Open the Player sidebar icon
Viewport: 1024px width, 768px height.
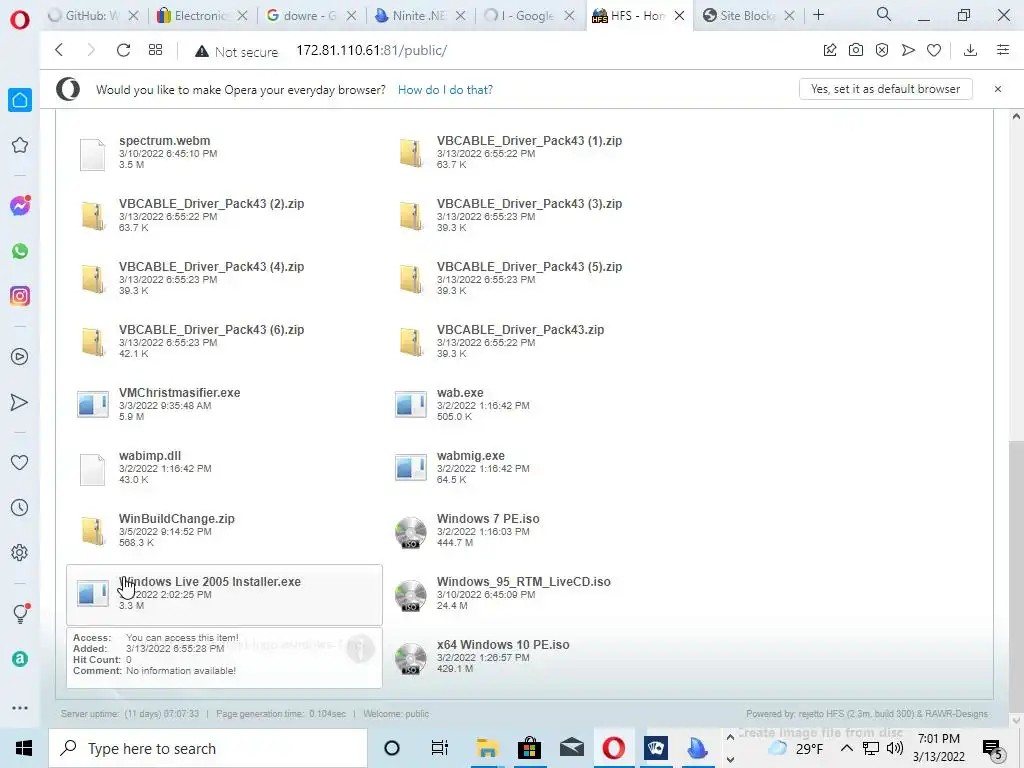[20, 357]
